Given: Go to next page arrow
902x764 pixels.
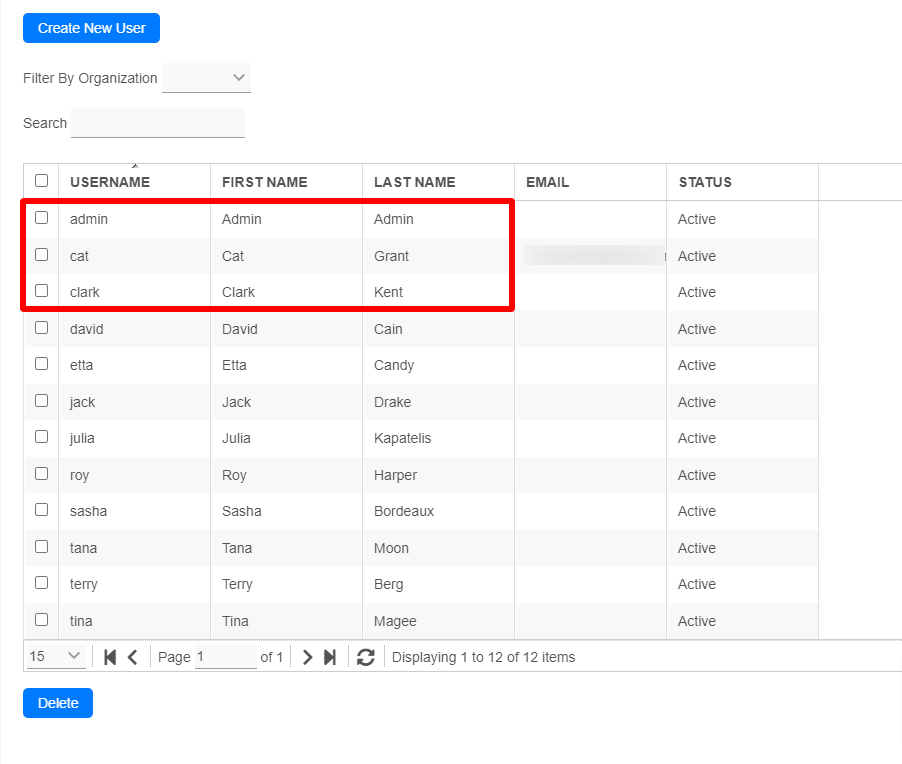Looking at the screenshot, I should coord(307,657).
